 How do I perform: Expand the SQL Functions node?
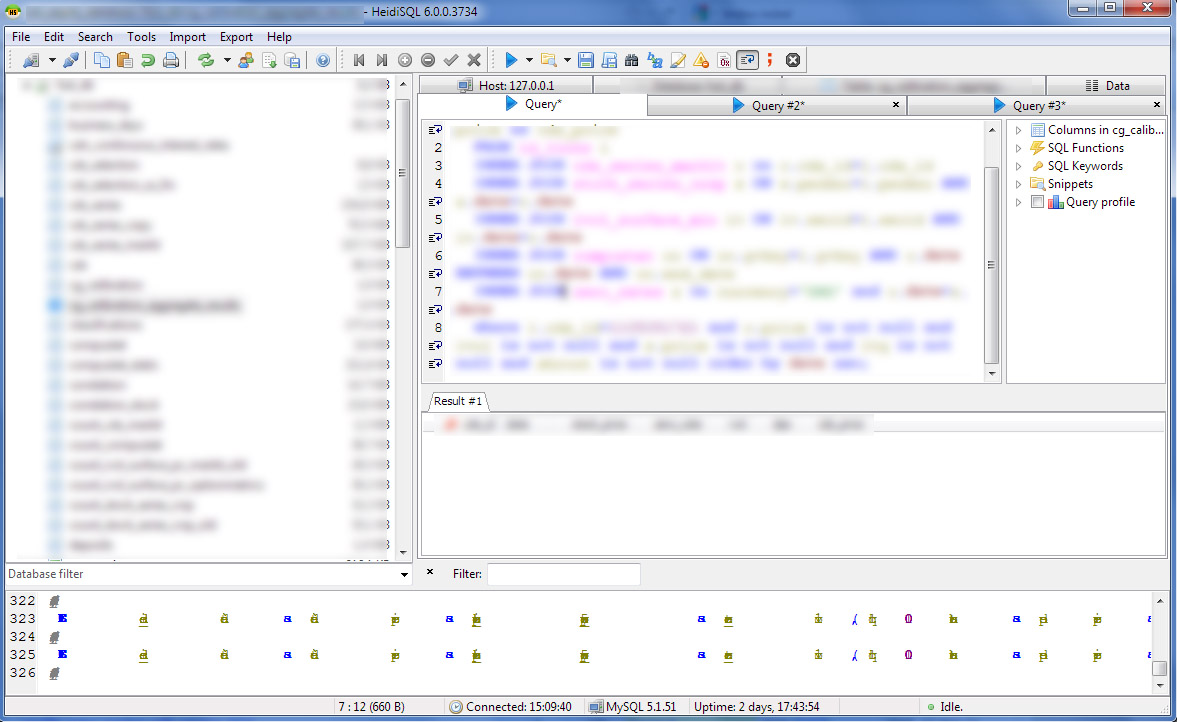(1019, 148)
